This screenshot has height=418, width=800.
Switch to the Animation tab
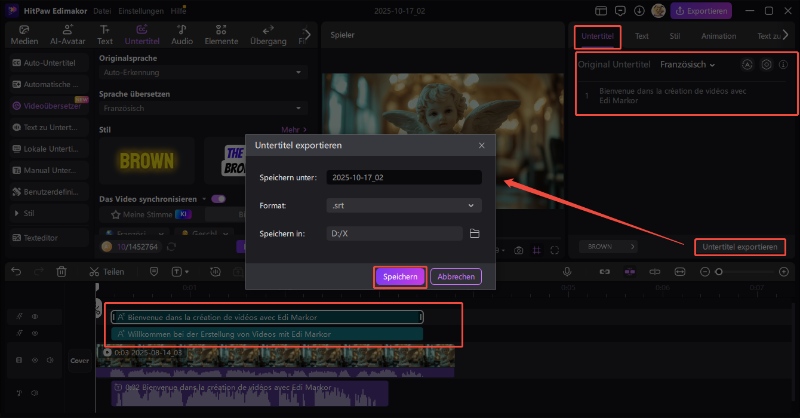coord(718,36)
